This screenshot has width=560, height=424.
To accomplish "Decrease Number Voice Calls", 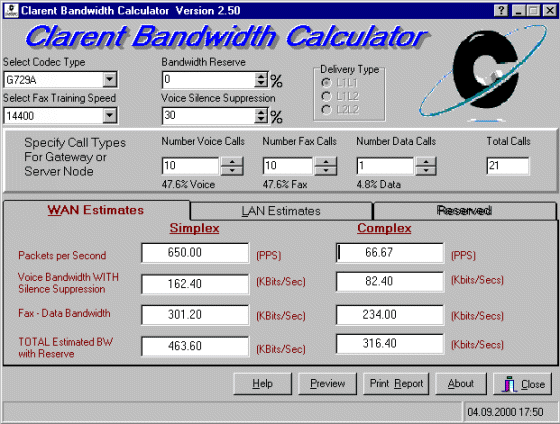I will coord(232,170).
